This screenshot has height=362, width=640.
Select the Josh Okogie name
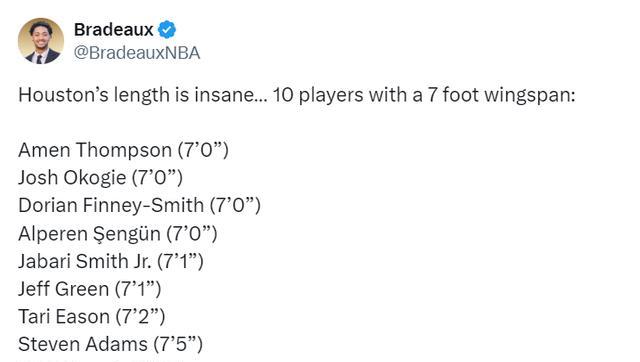tap(72, 178)
